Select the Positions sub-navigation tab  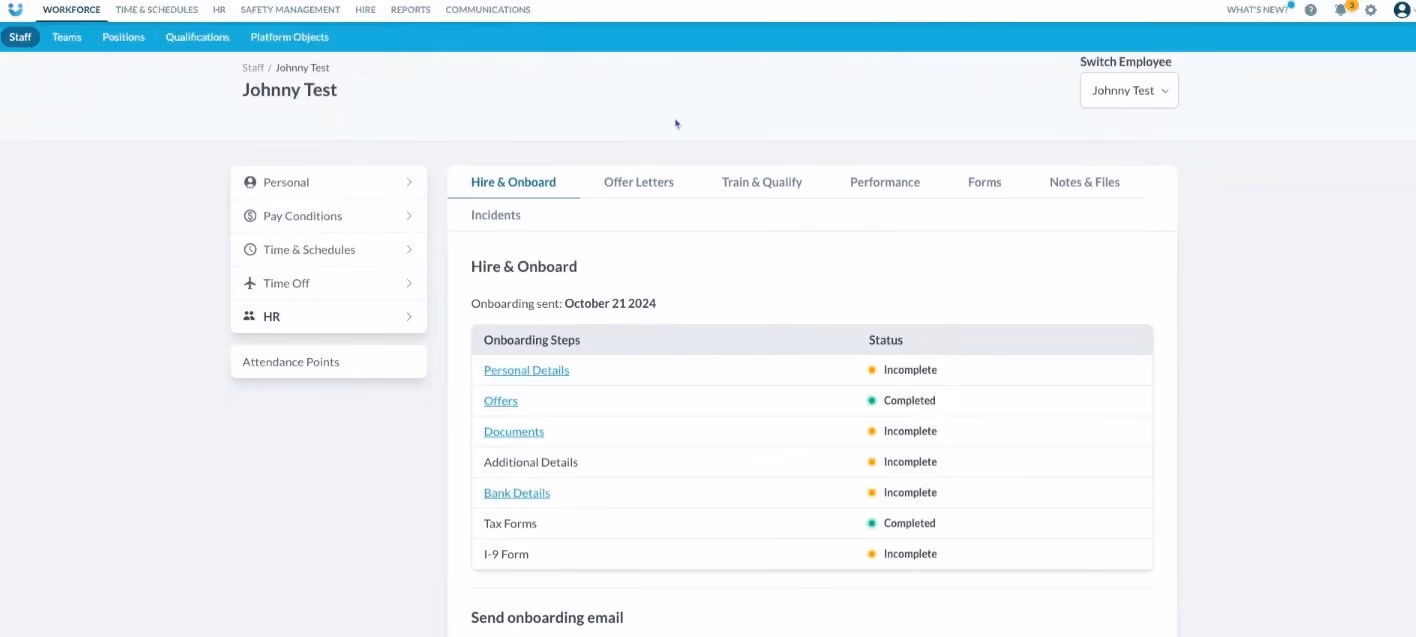tap(124, 37)
